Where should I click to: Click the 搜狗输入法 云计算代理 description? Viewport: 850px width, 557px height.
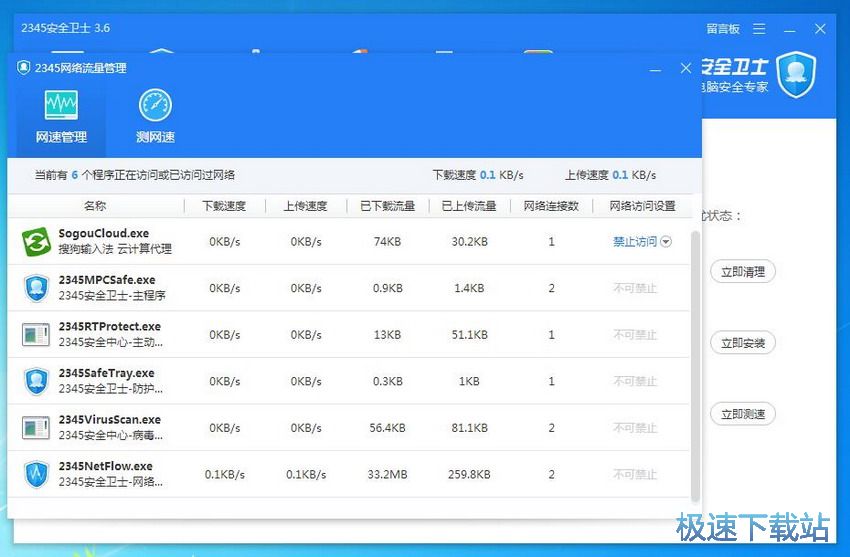[x=115, y=249]
